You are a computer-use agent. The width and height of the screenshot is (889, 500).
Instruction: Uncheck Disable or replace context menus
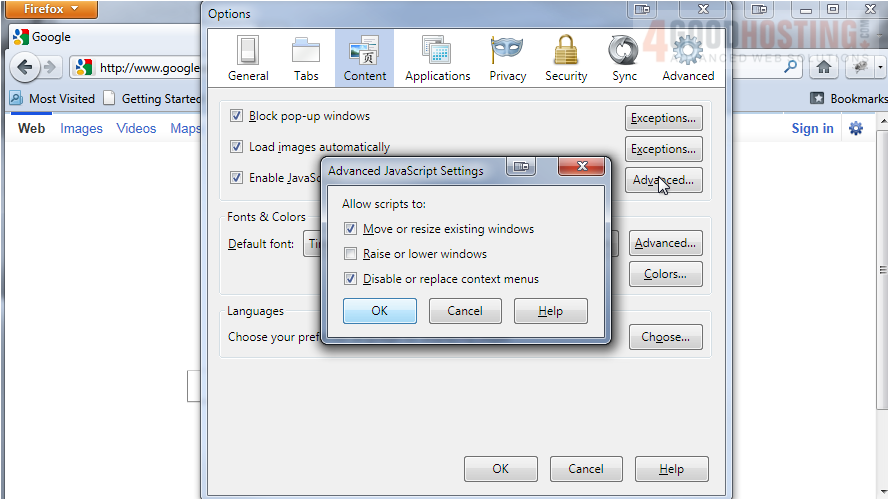pyautogui.click(x=350, y=279)
